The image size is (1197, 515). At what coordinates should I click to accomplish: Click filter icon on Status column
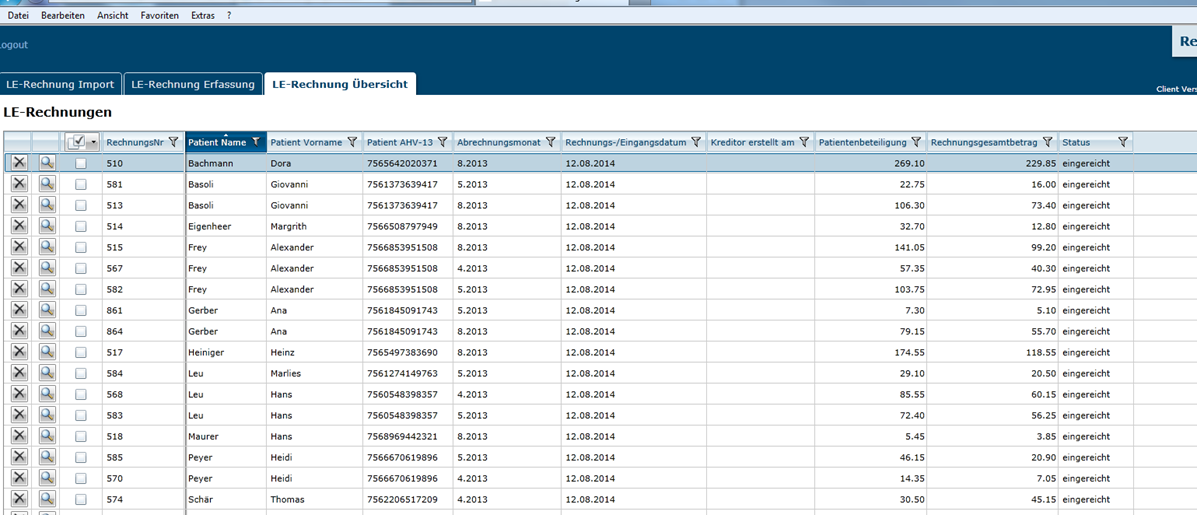click(1122, 142)
